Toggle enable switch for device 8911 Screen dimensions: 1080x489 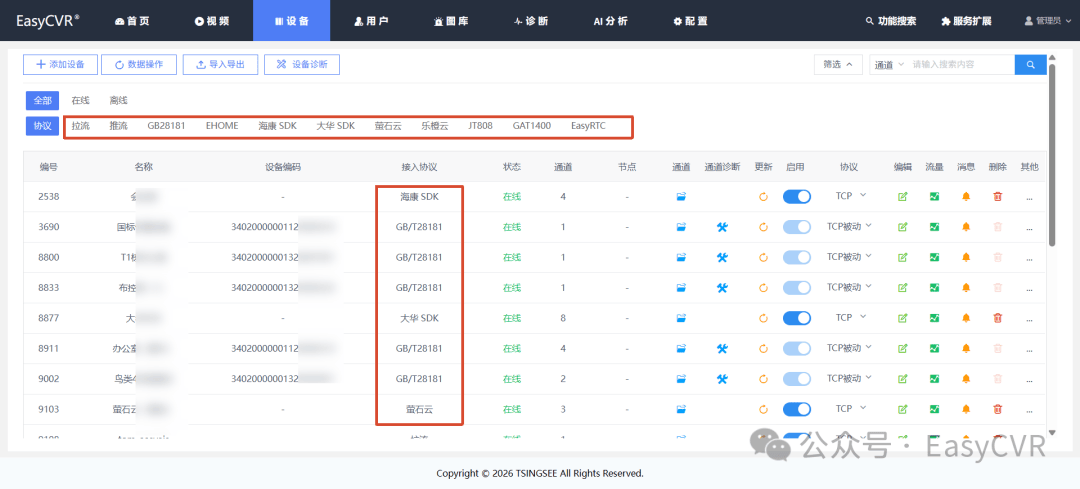point(797,348)
